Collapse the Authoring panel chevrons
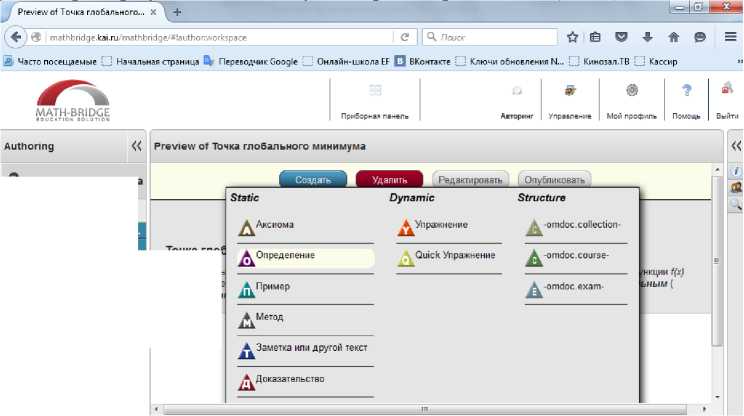Viewport: 744px width, 416px height. 136,146
